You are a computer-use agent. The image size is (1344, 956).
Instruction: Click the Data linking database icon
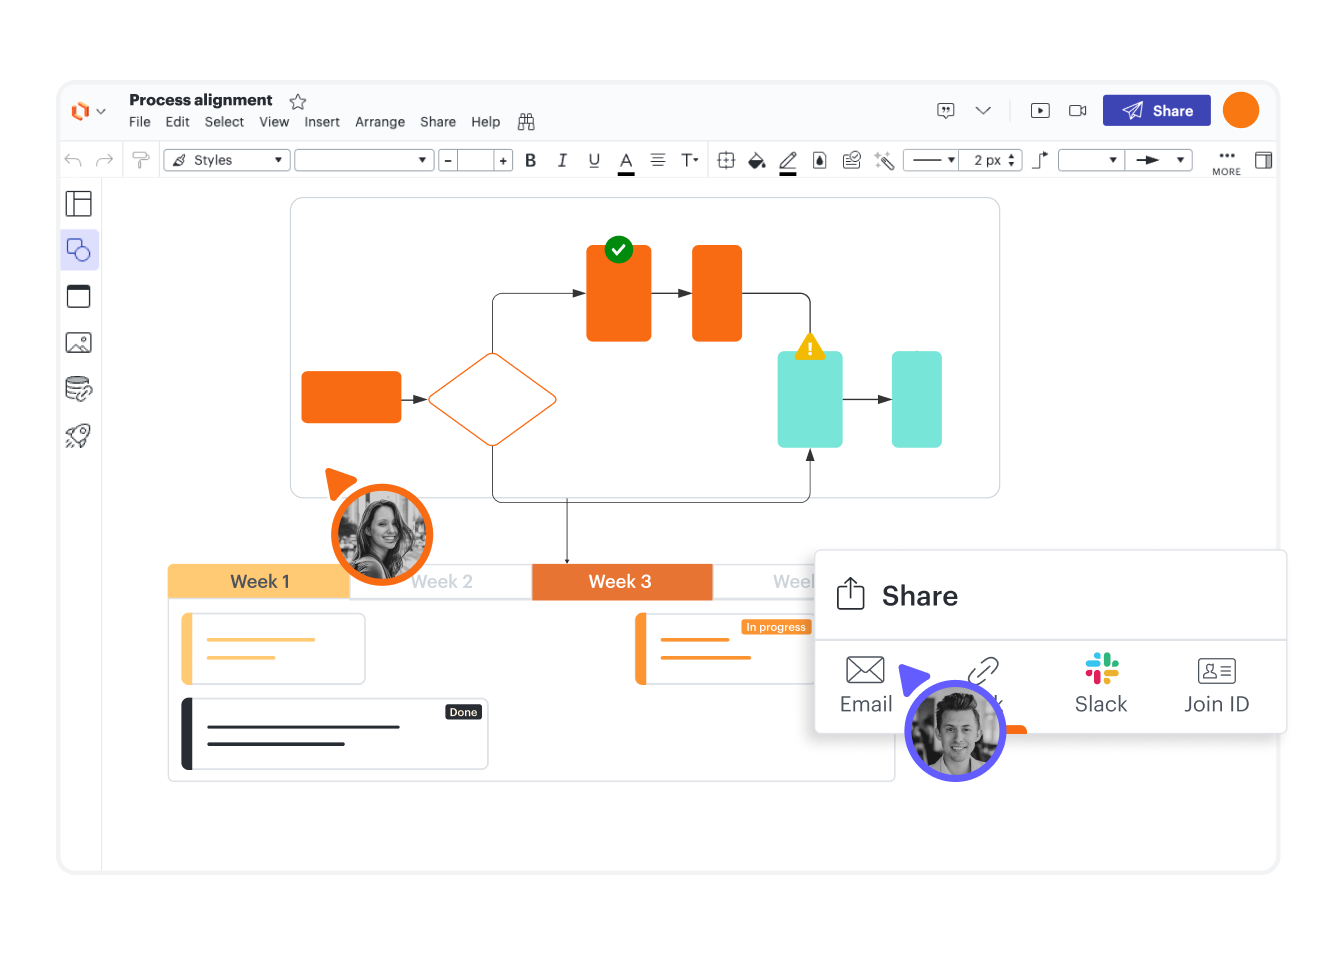tap(78, 389)
